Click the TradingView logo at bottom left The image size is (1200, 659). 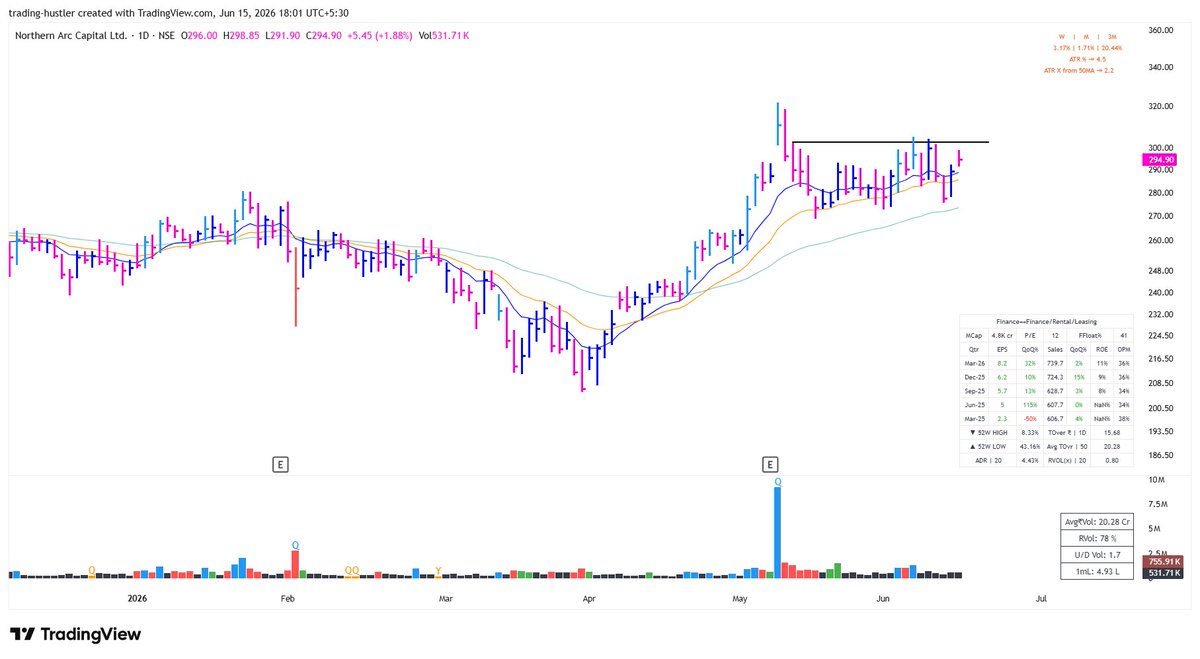[x=75, y=634]
